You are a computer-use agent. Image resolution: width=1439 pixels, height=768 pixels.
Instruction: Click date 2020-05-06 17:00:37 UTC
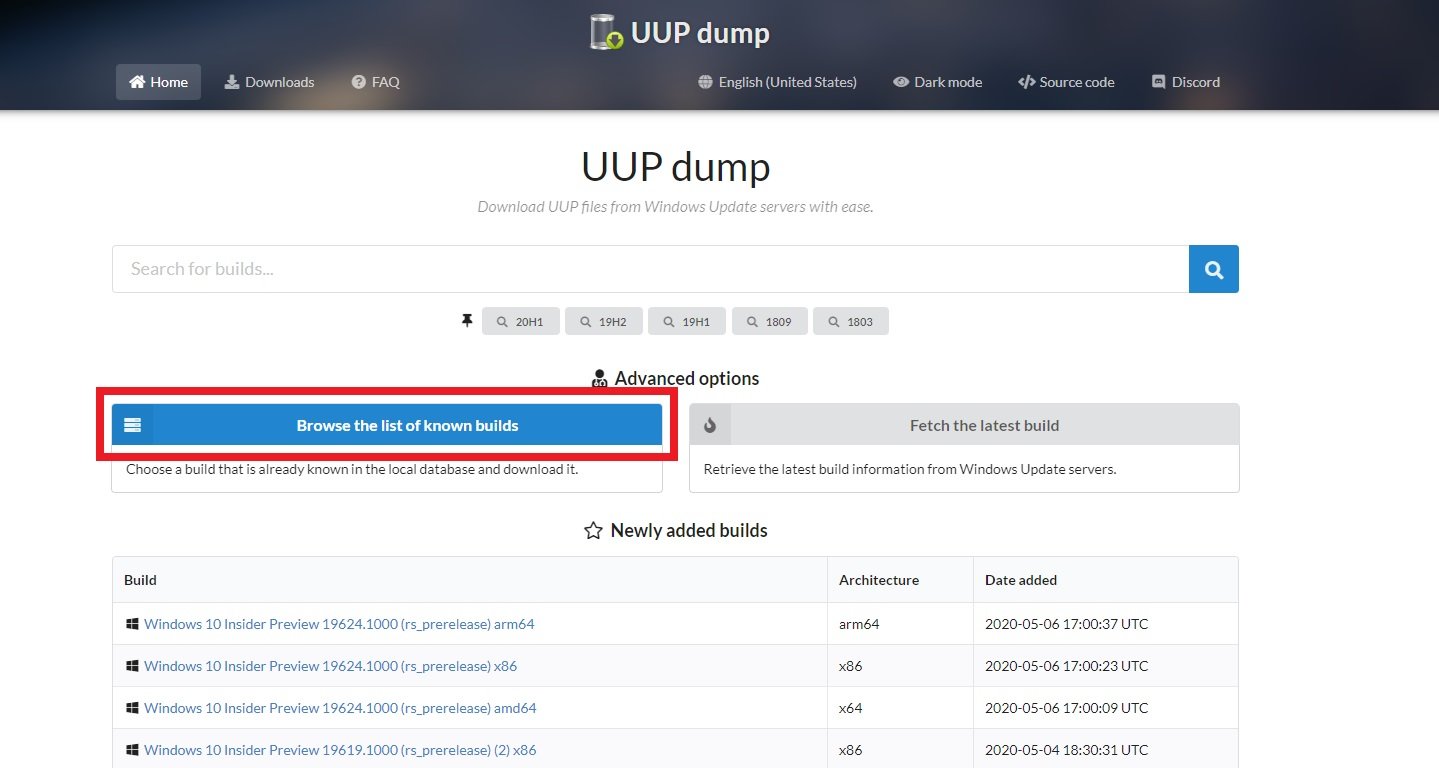(1067, 624)
